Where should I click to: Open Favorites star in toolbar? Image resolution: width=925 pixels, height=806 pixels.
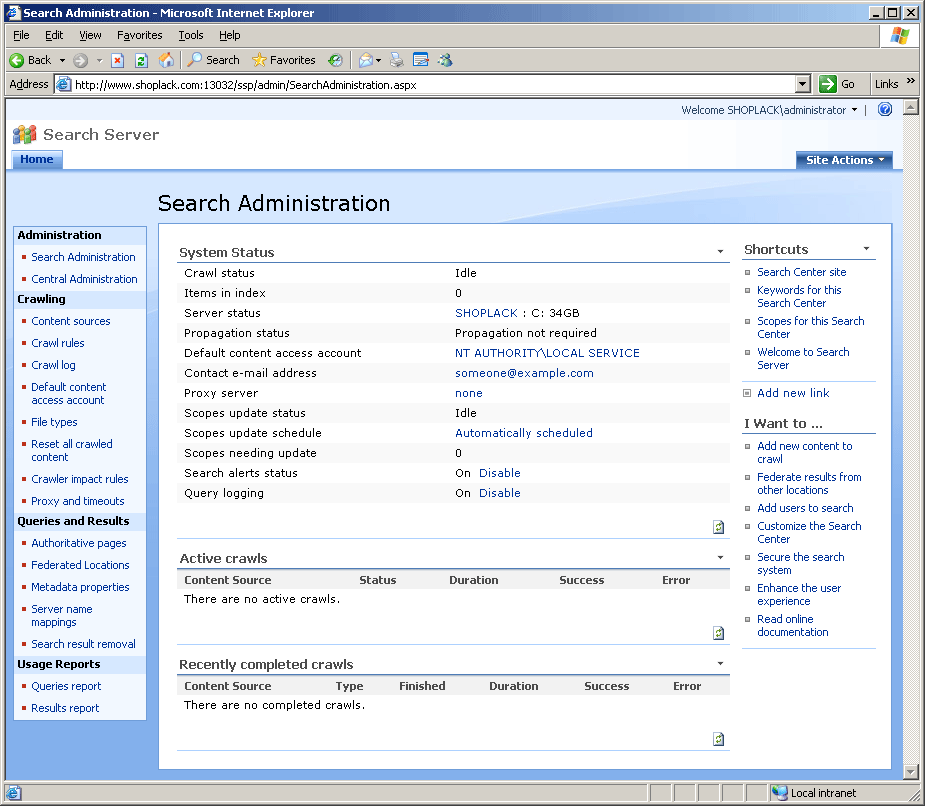coord(284,60)
